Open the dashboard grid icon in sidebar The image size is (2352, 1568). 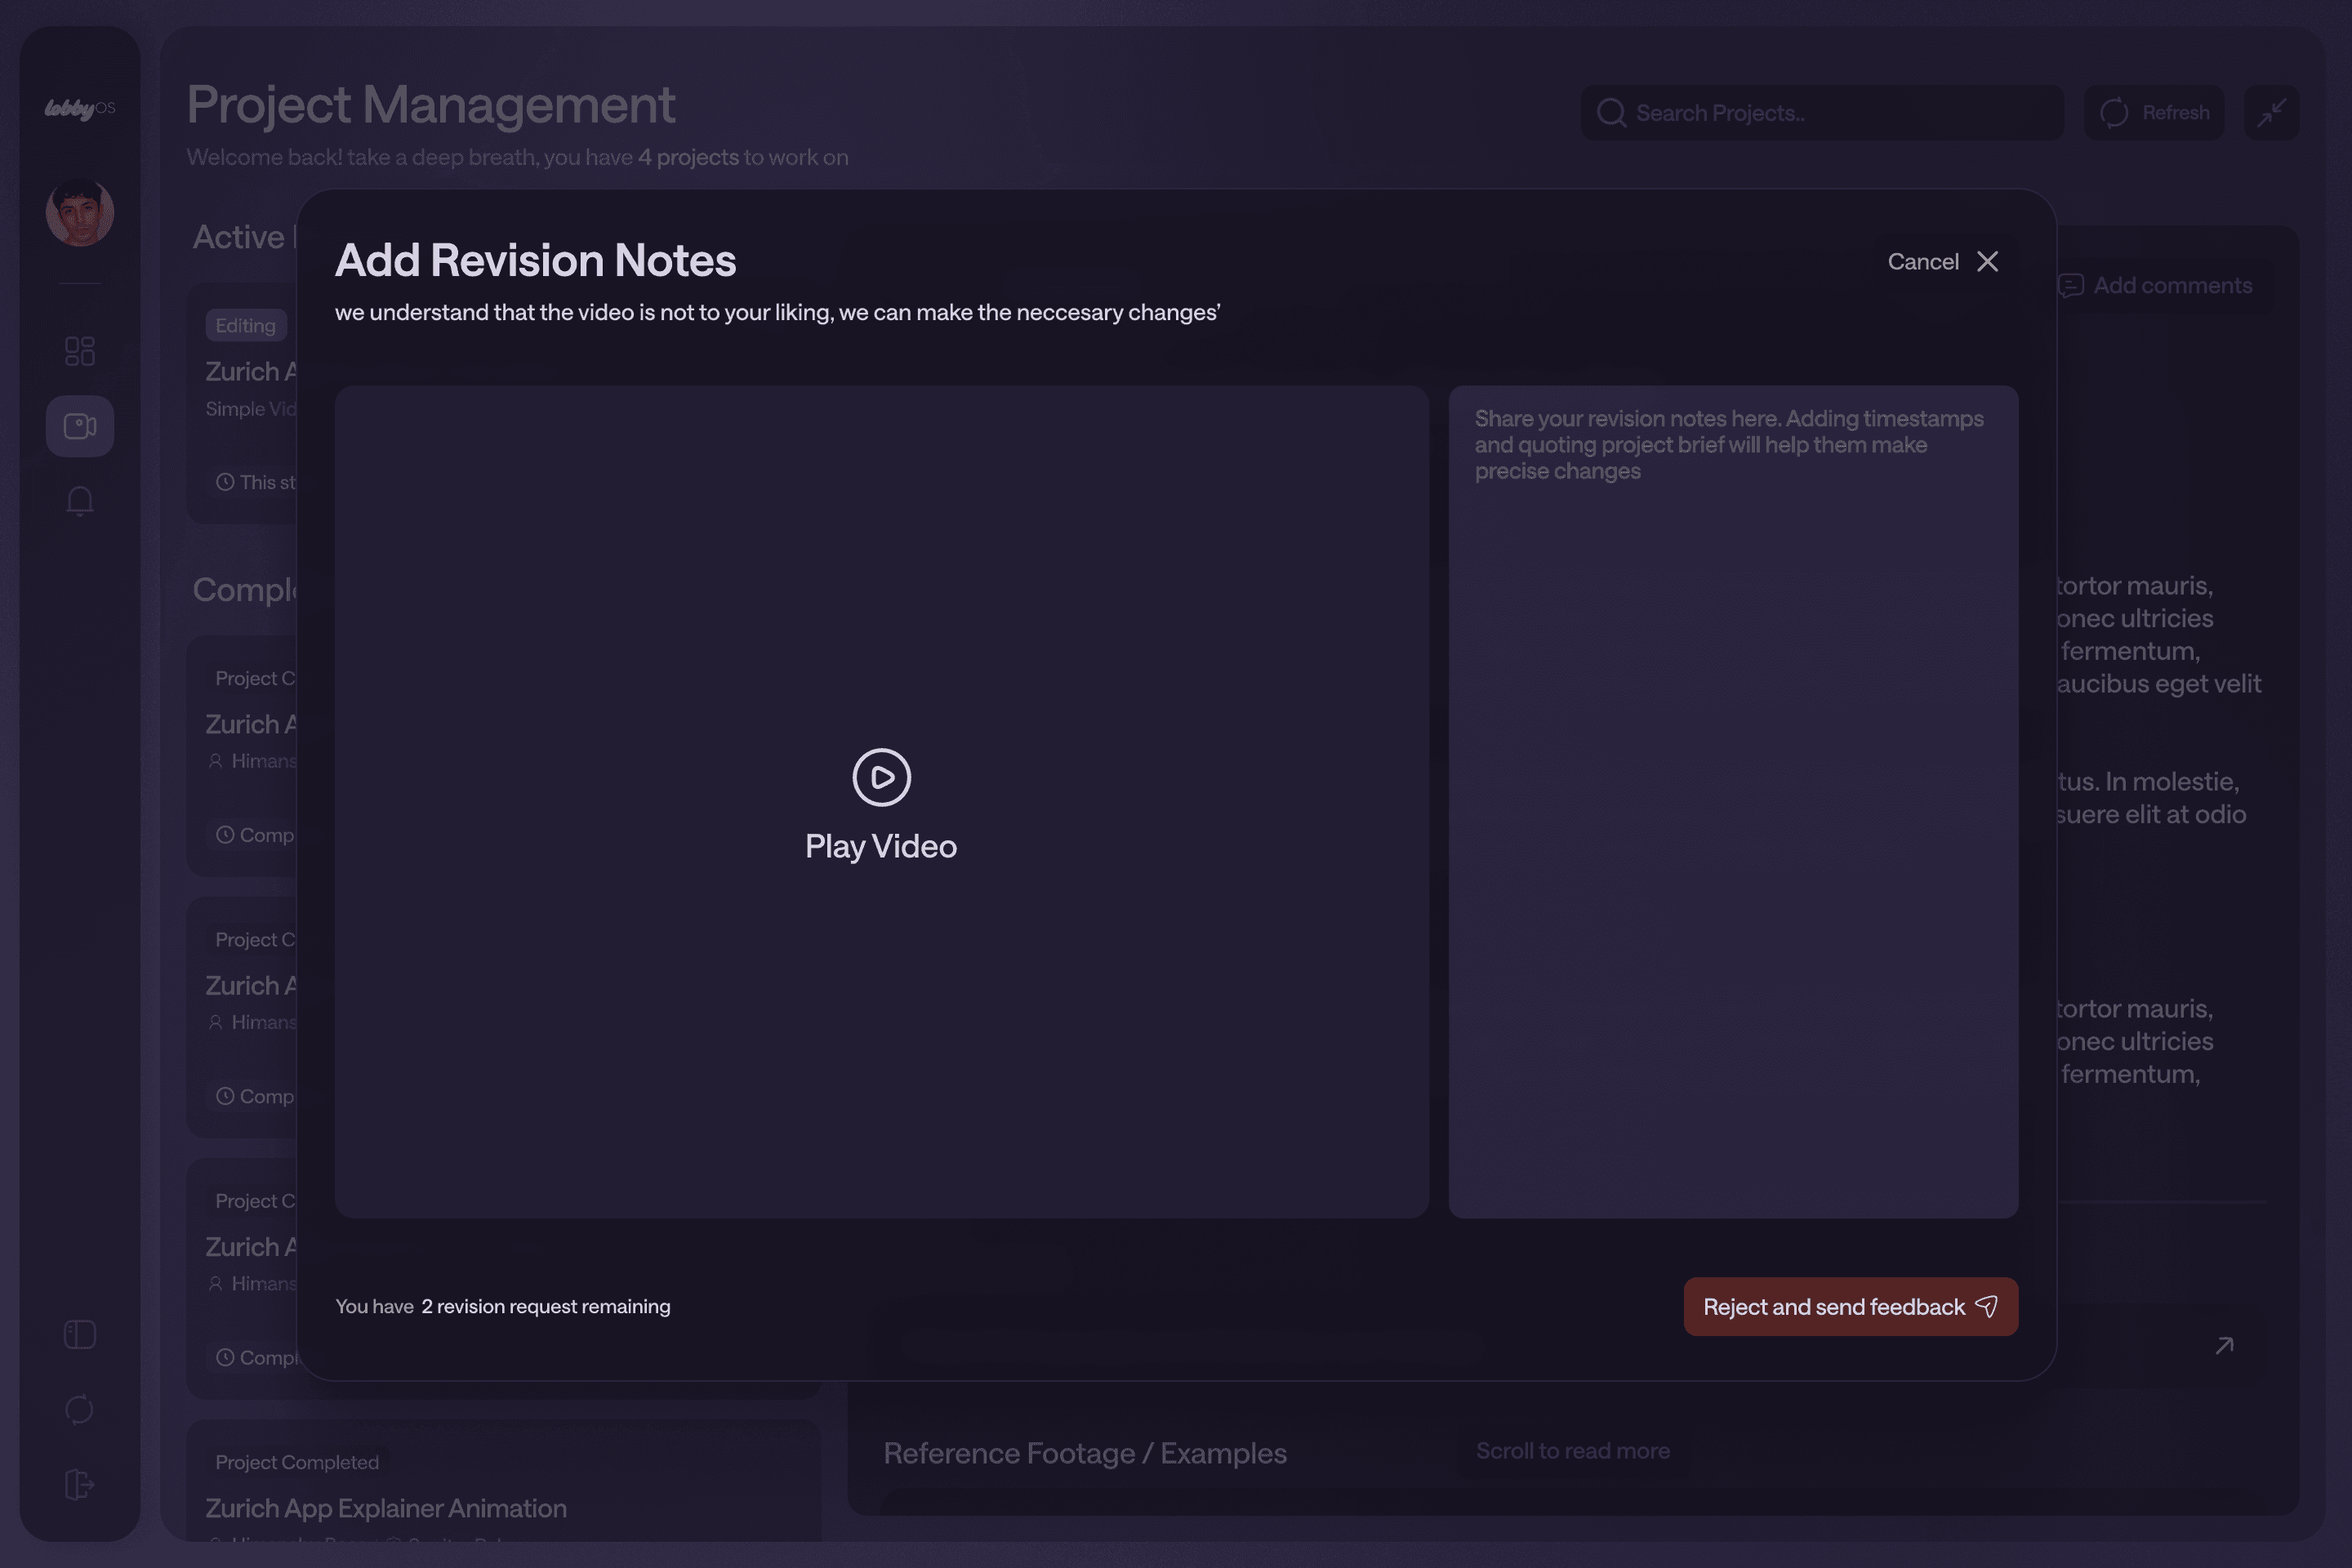click(x=80, y=351)
